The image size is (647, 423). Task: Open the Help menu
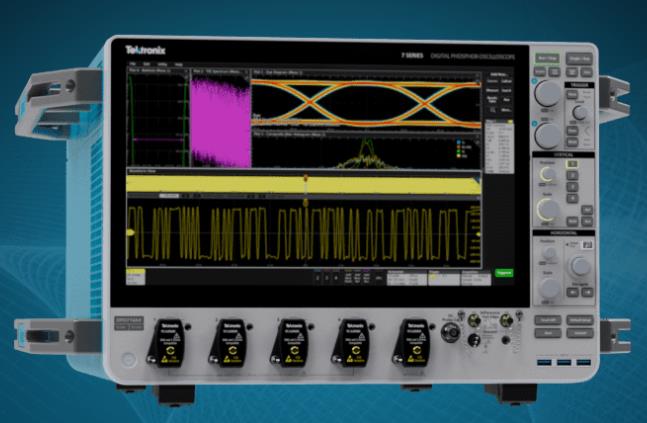[x=177, y=64]
